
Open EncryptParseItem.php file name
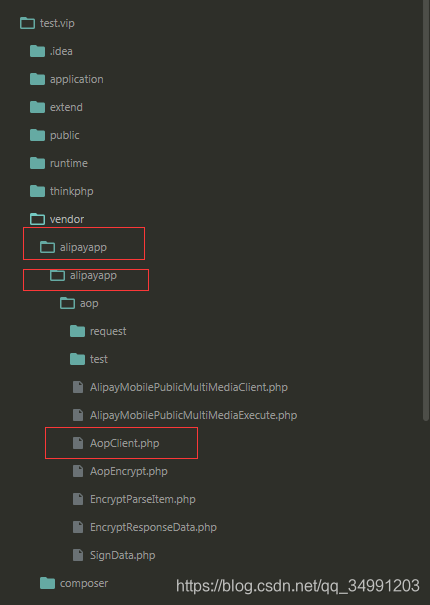click(142, 499)
